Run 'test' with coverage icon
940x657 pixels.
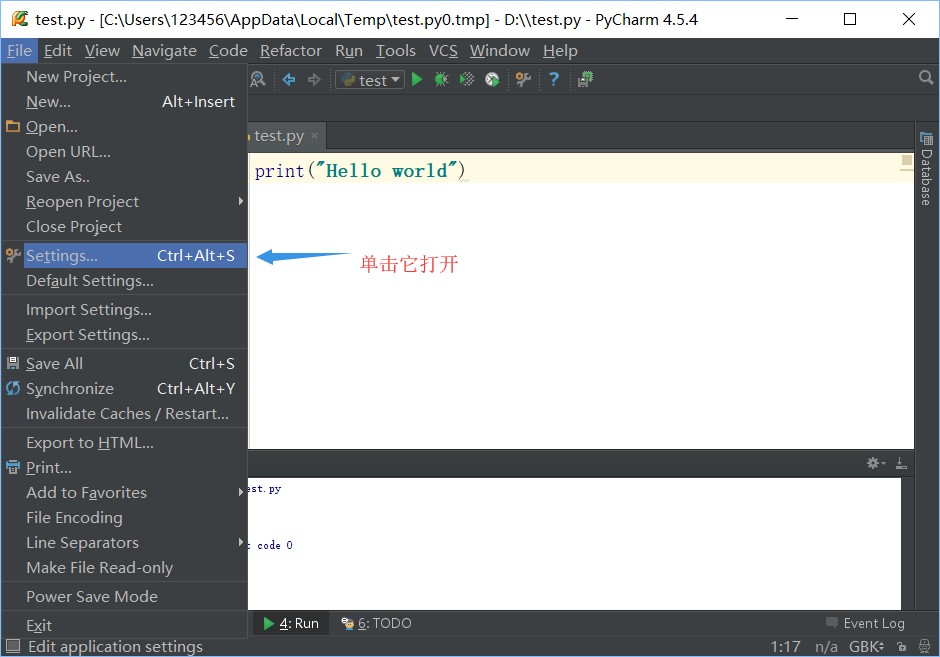(466, 79)
